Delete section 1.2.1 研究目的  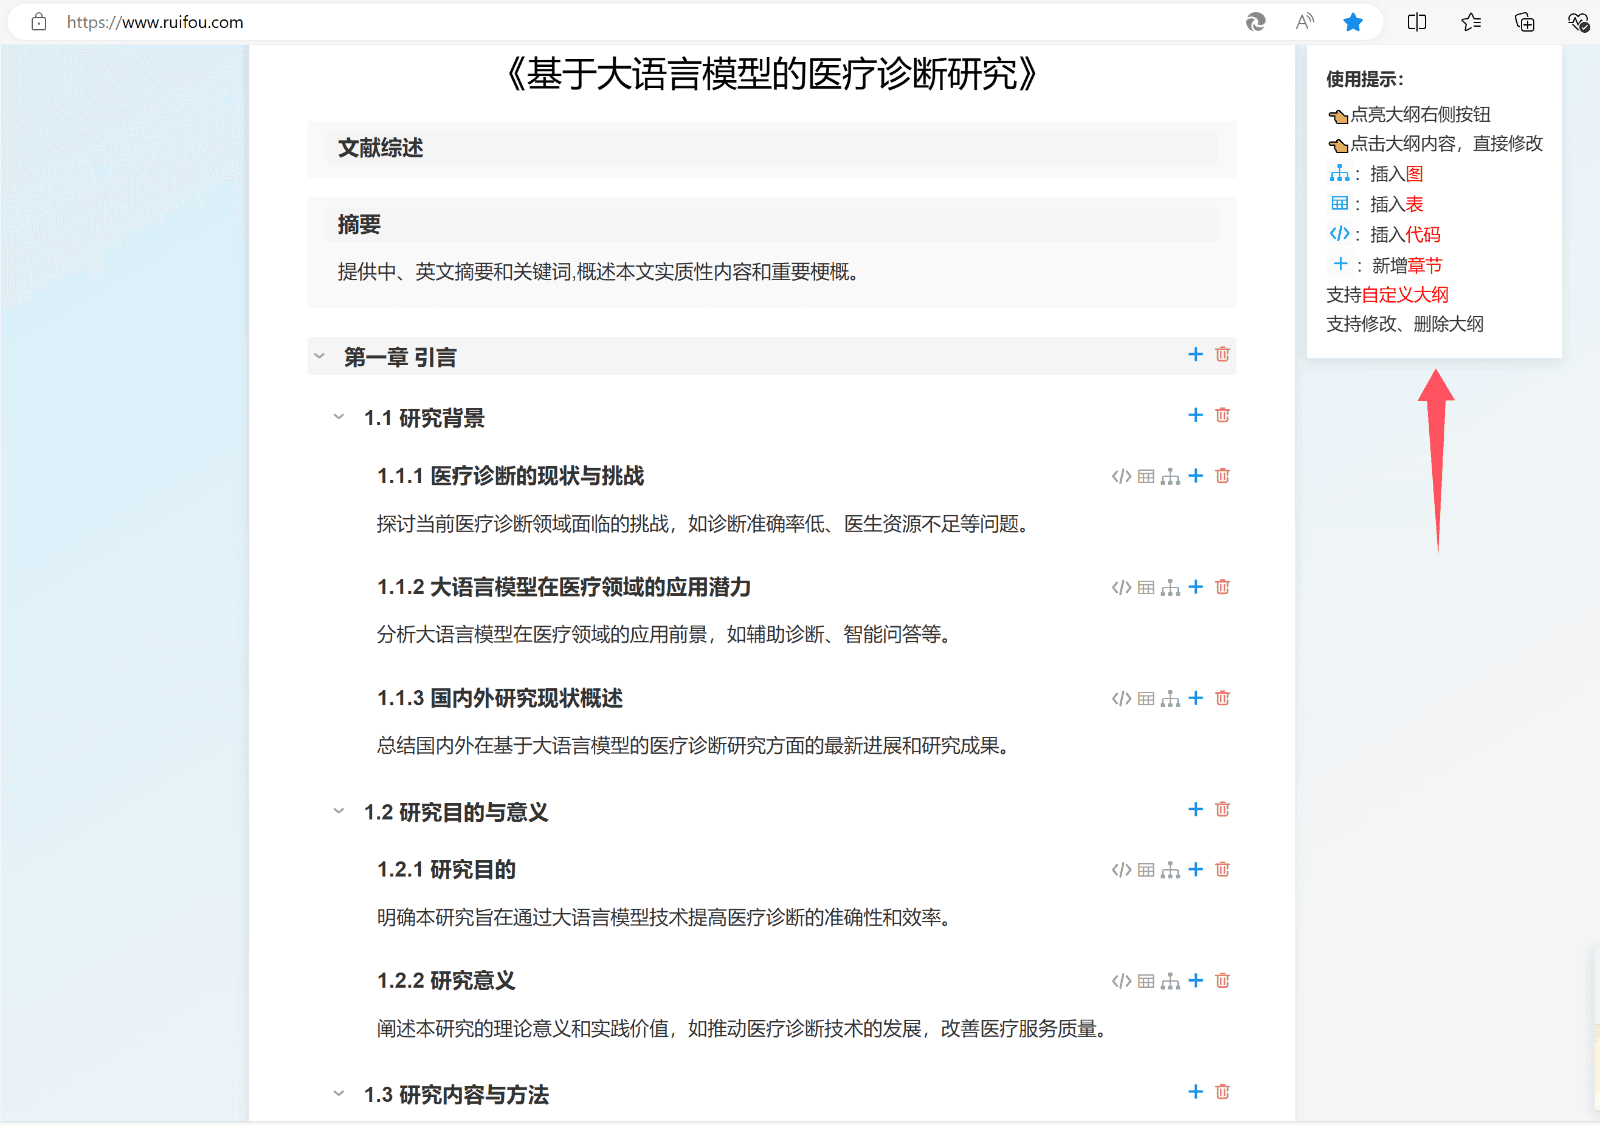[x=1222, y=869]
